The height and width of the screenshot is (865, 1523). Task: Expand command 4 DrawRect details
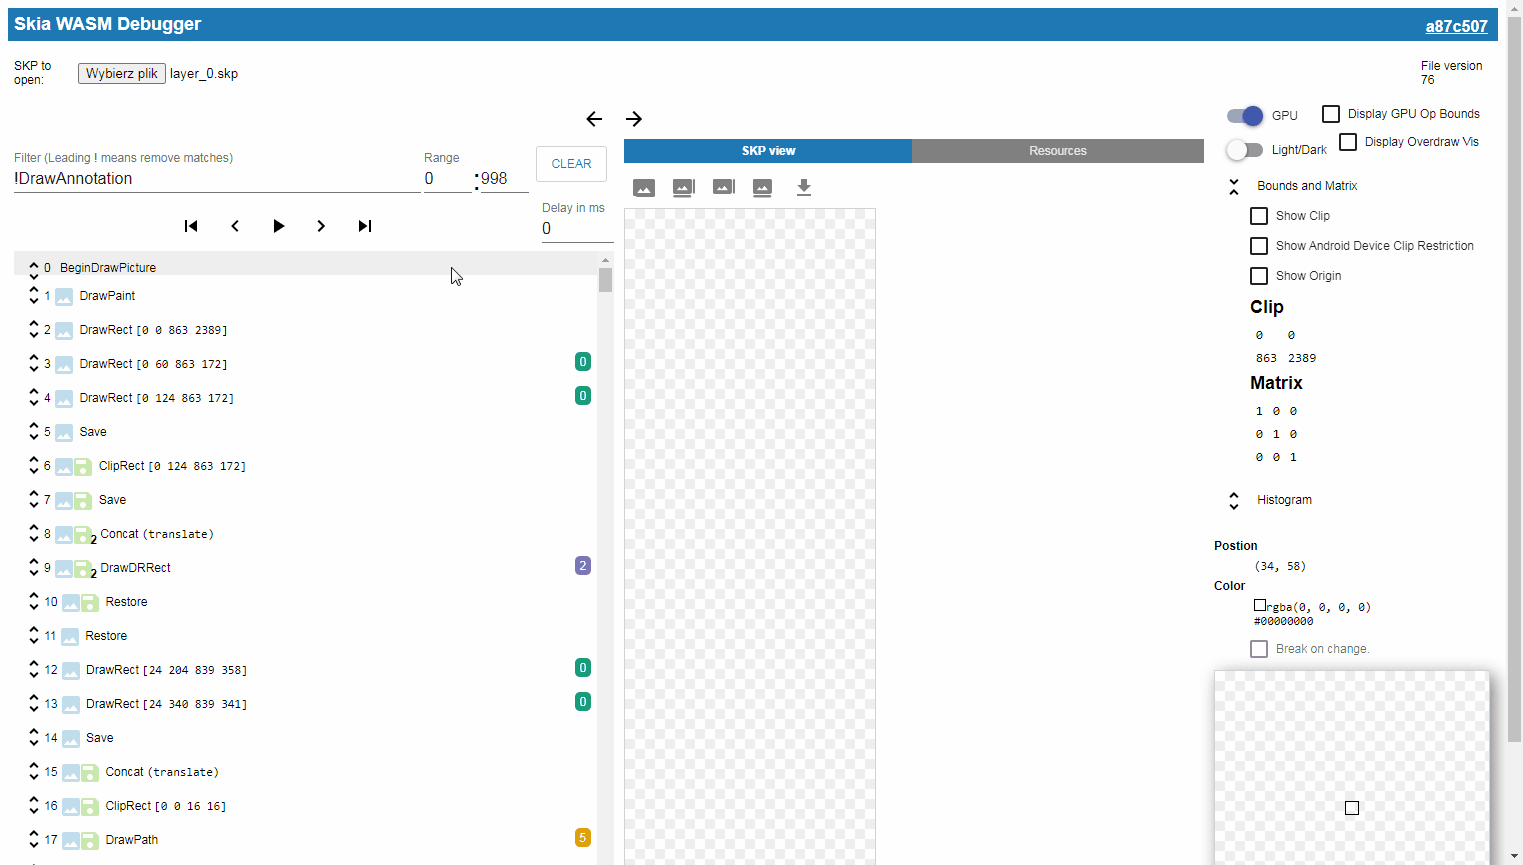pos(34,399)
